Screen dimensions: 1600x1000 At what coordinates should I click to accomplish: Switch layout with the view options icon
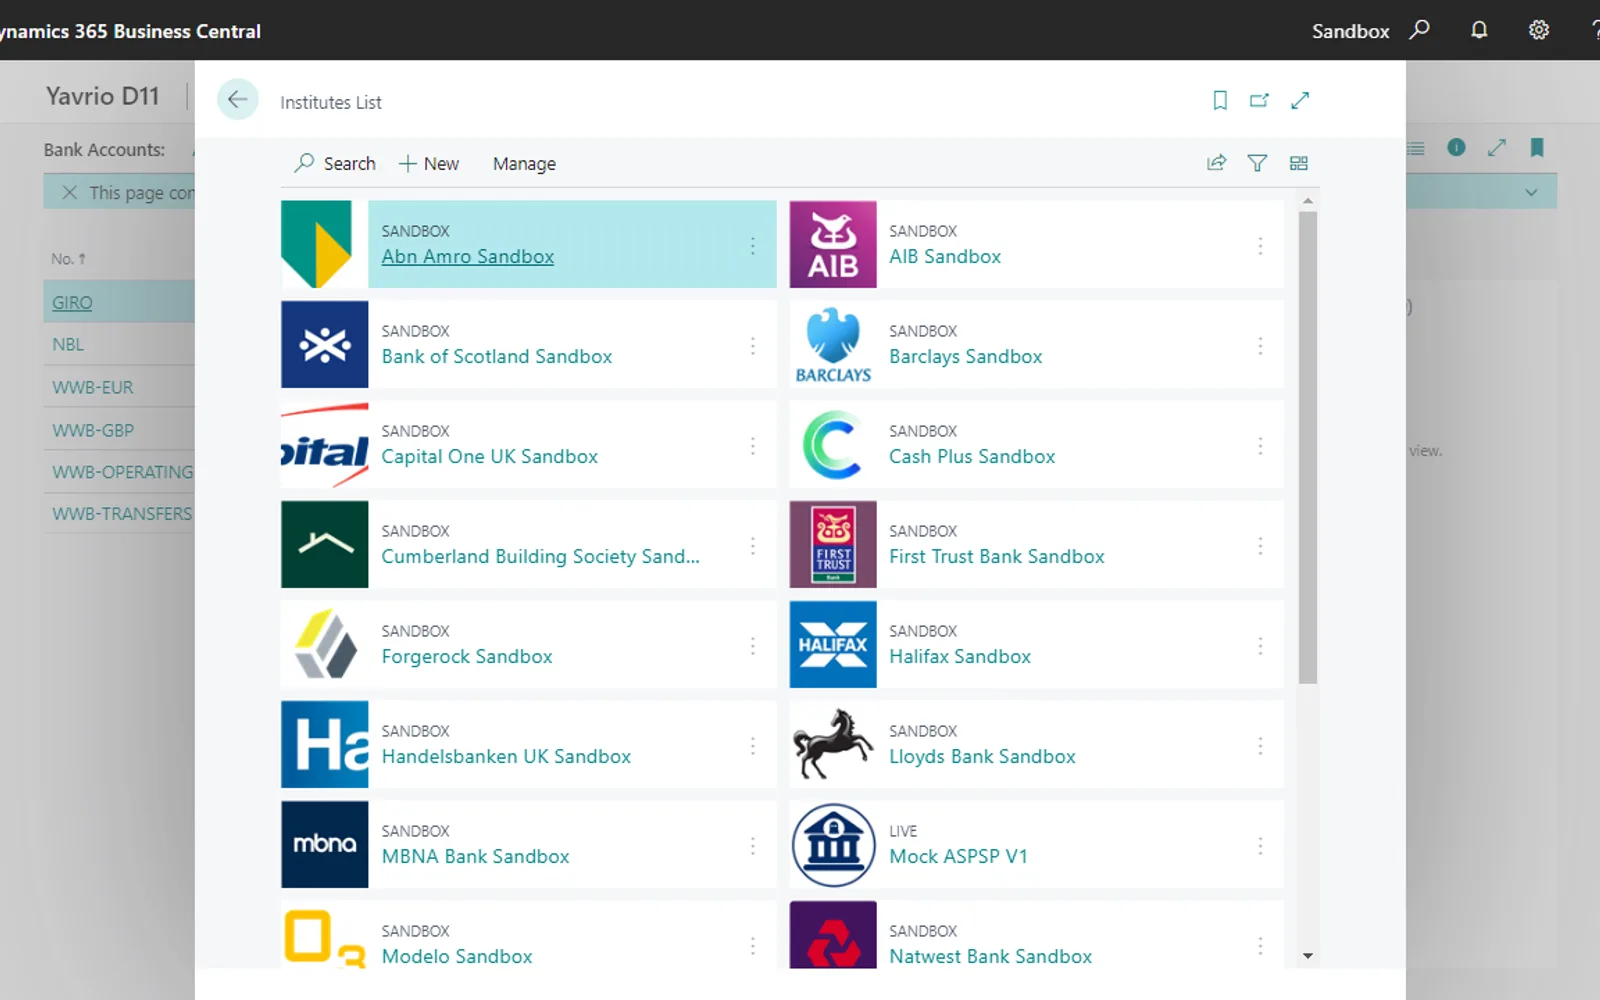[x=1298, y=163]
